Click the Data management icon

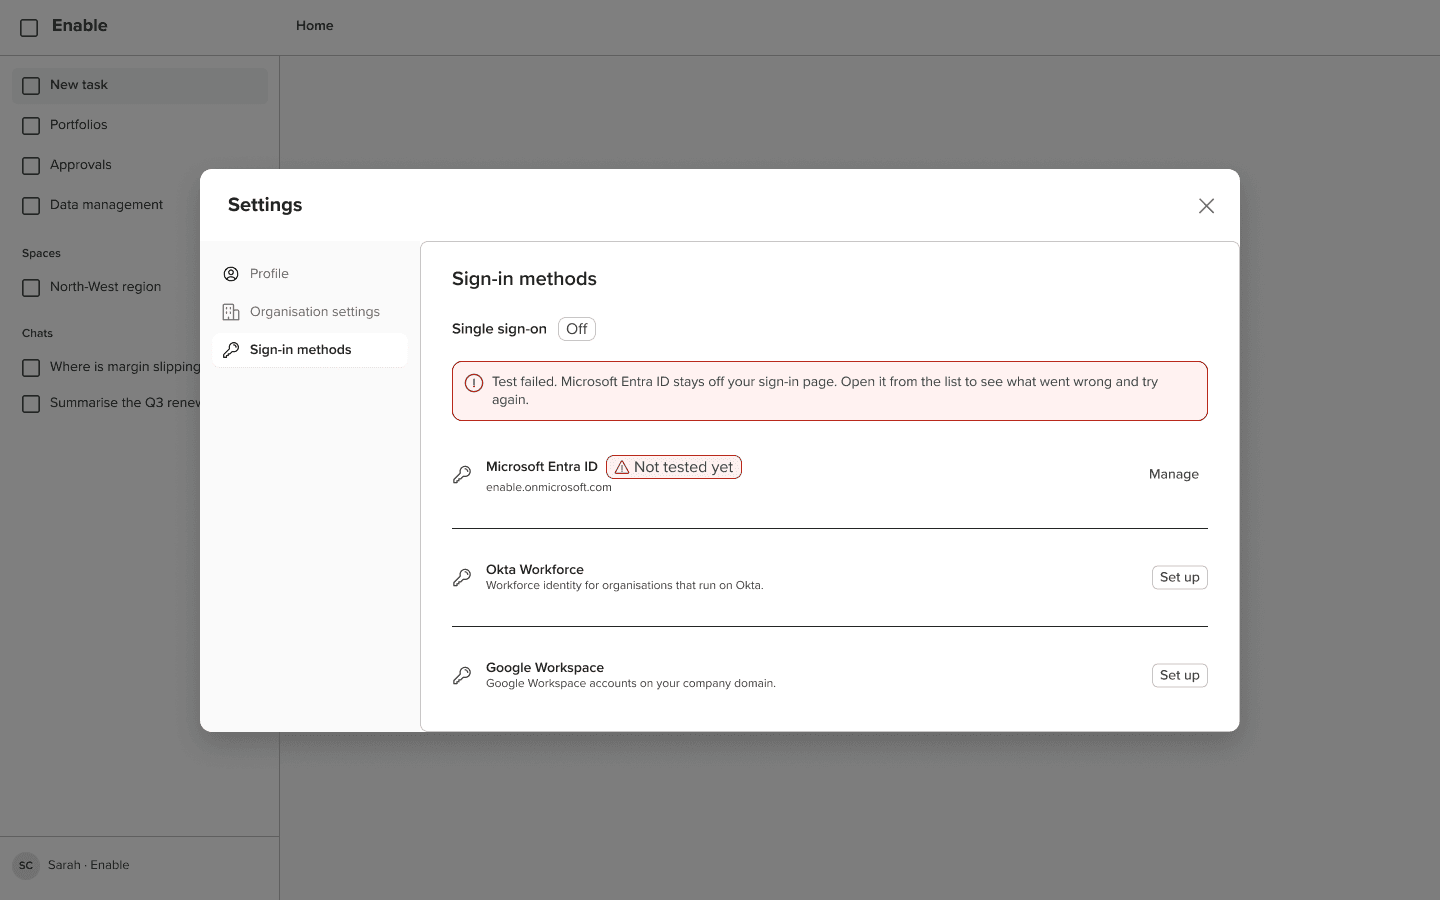pos(31,206)
